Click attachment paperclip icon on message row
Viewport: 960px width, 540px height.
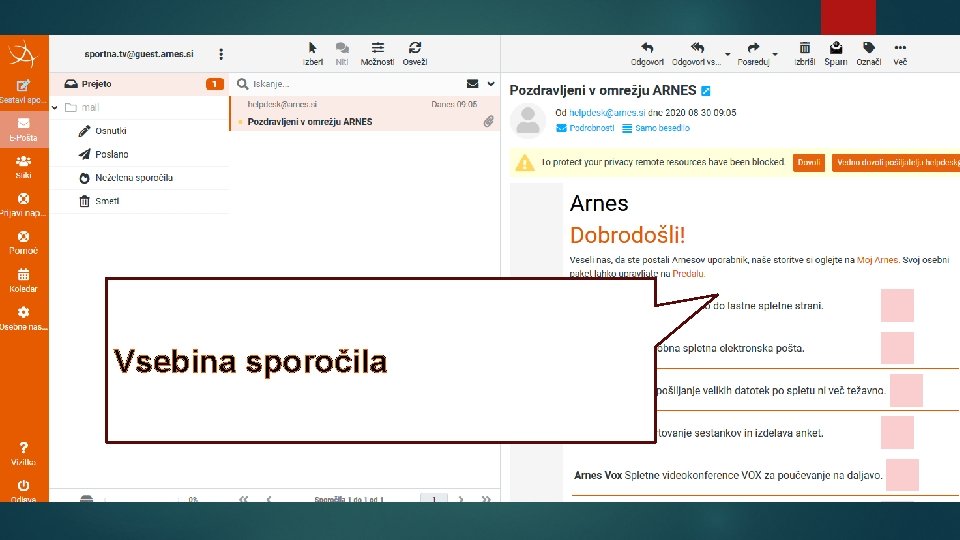(488, 121)
